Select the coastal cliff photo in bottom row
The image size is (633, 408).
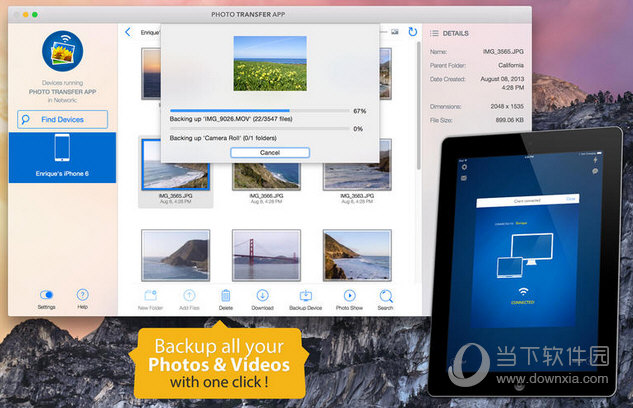(x=357, y=255)
